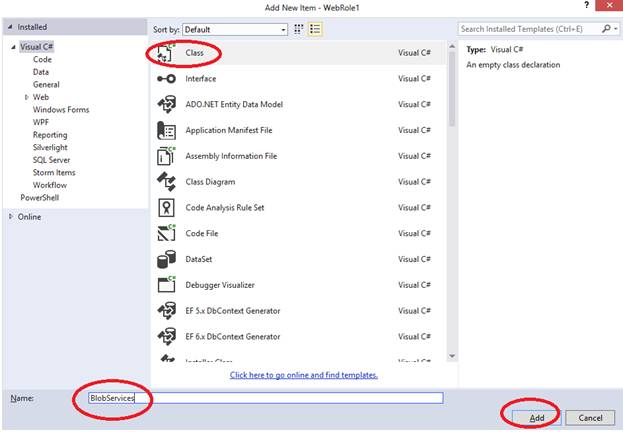
Task: Close the Add New Item dialog
Action: 609,5
